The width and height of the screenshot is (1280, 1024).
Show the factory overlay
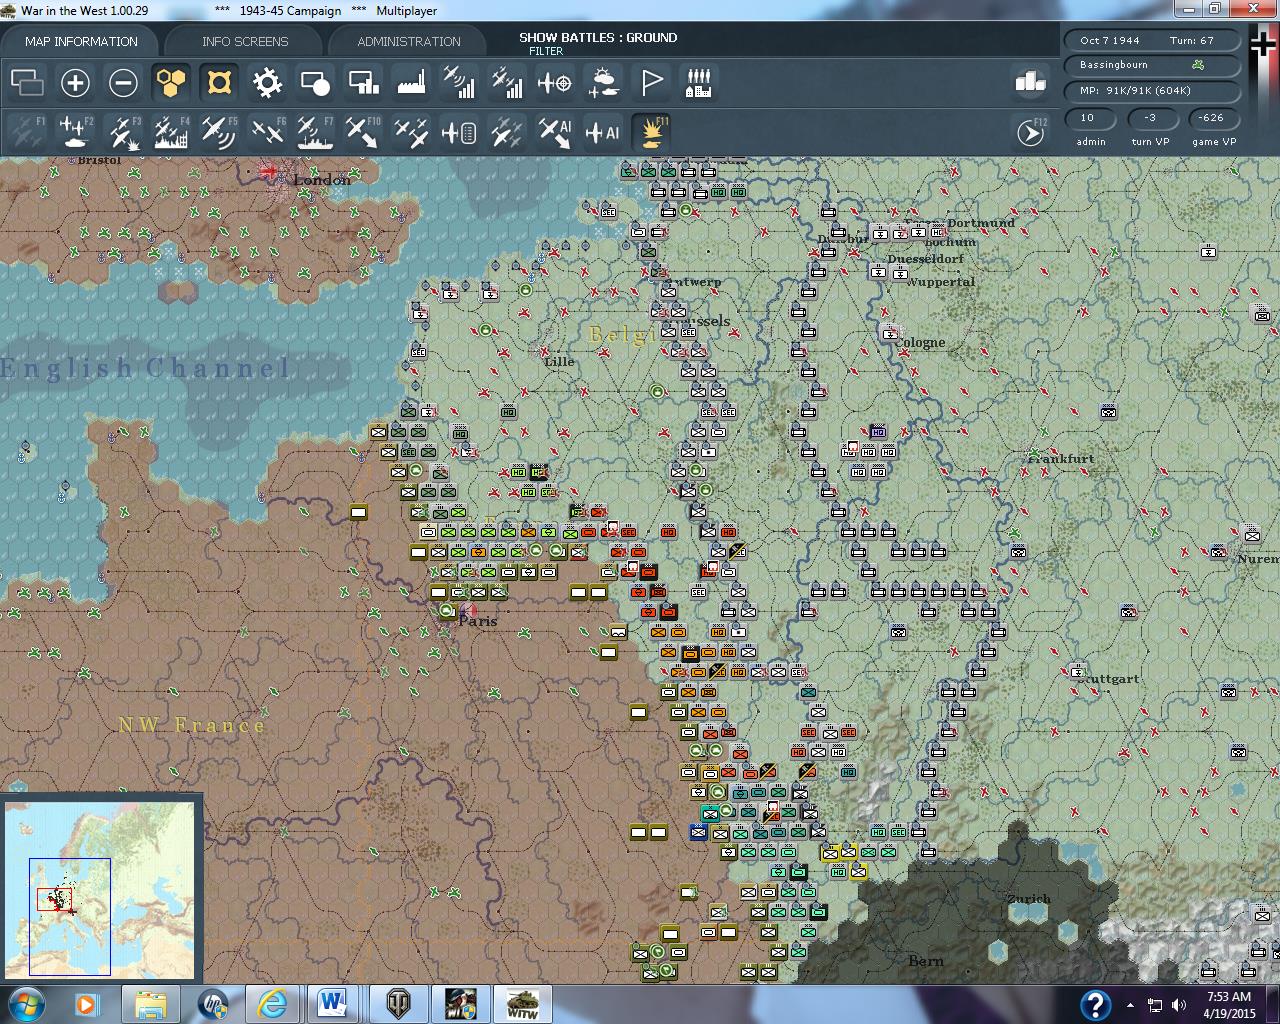click(411, 83)
